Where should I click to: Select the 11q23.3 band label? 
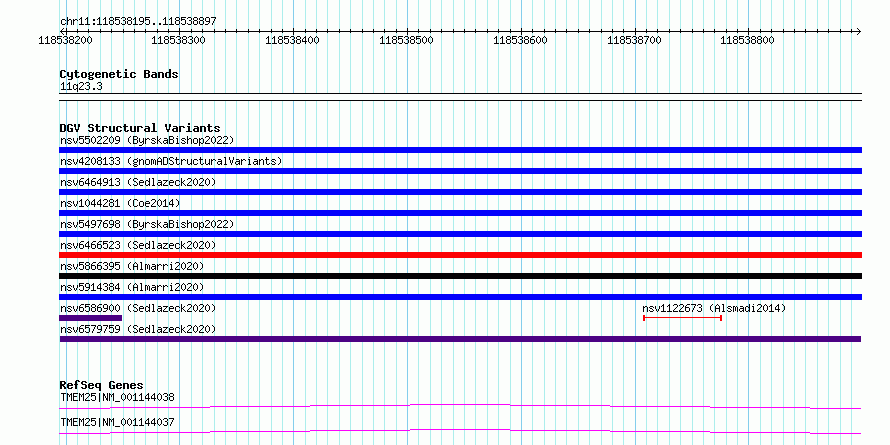pyautogui.click(x=81, y=86)
